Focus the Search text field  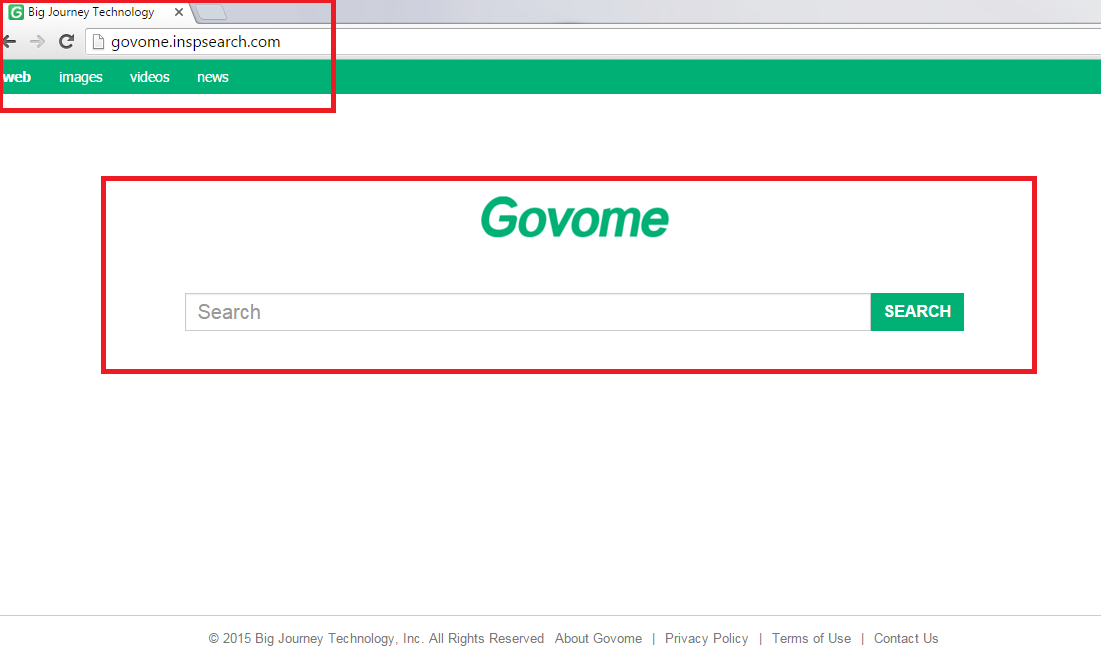click(x=527, y=312)
